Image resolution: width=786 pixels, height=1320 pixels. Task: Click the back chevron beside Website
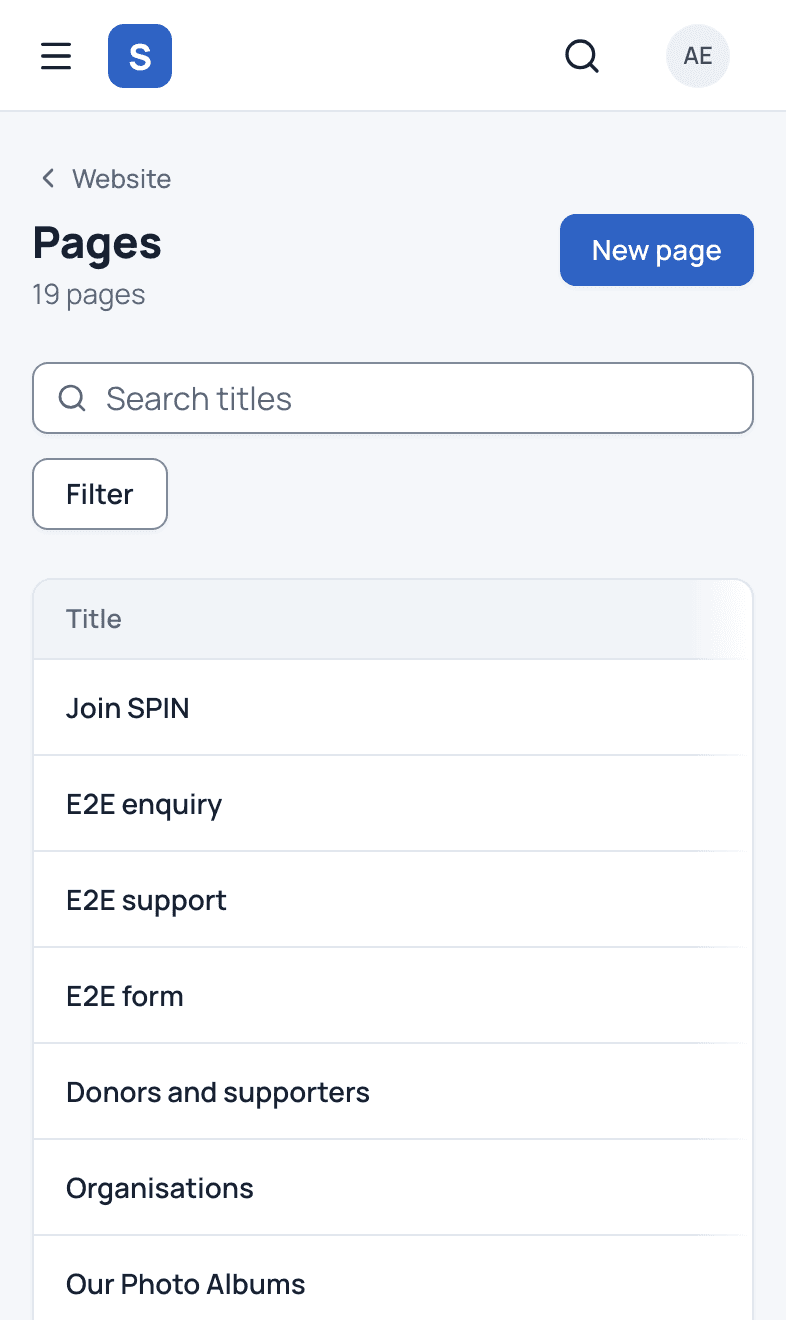pos(47,179)
